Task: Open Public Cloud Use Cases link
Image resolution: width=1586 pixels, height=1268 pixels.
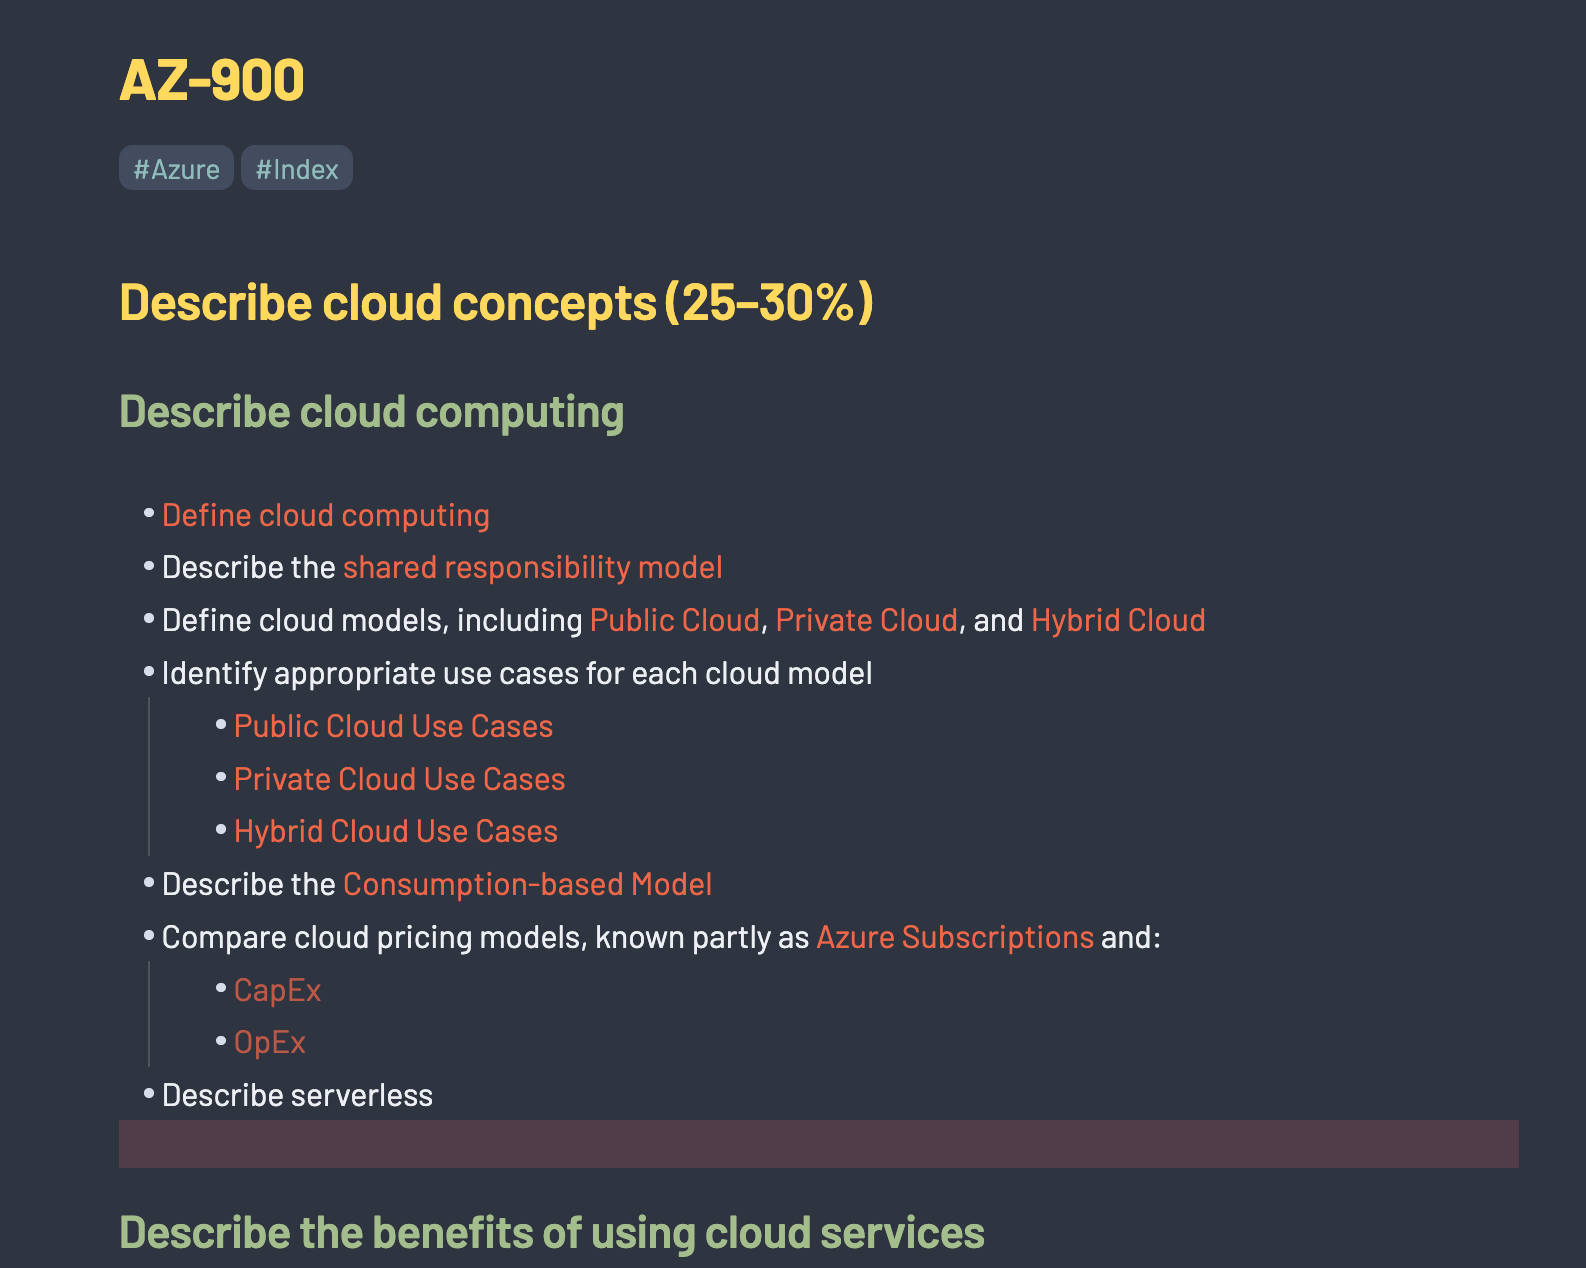Action: pyautogui.click(x=393, y=726)
